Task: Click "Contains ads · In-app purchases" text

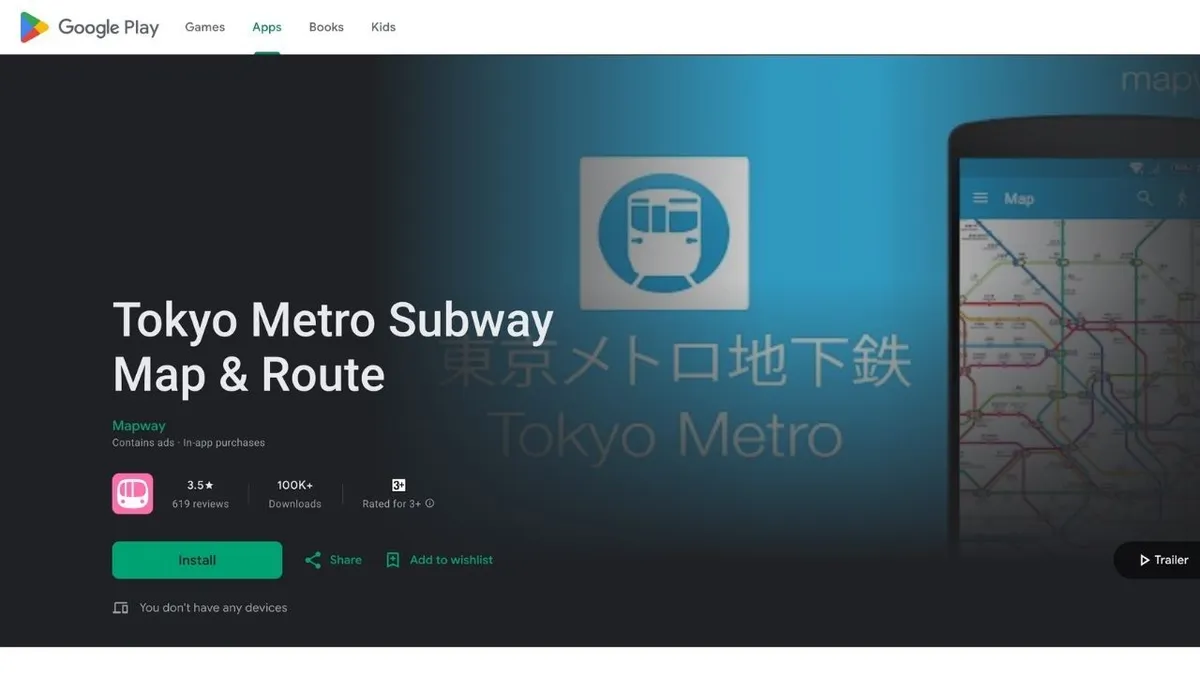Action: pos(188,442)
